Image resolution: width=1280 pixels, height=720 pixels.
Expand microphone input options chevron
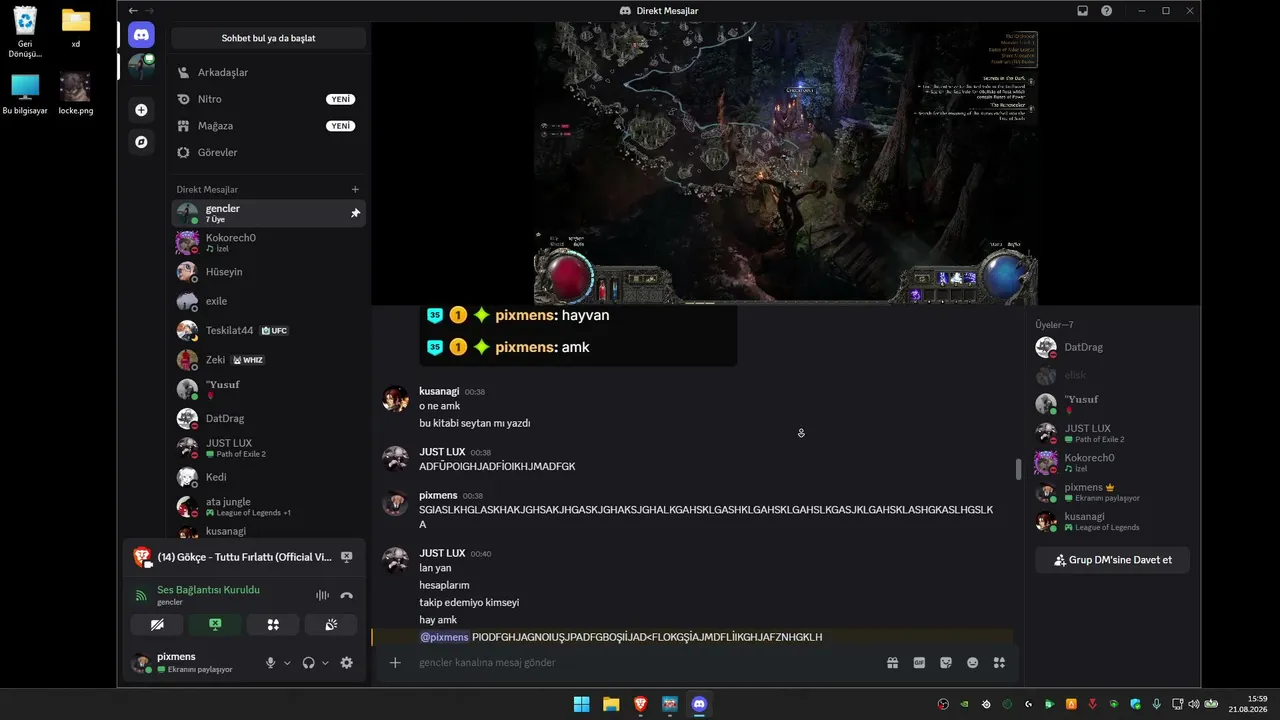(287, 663)
